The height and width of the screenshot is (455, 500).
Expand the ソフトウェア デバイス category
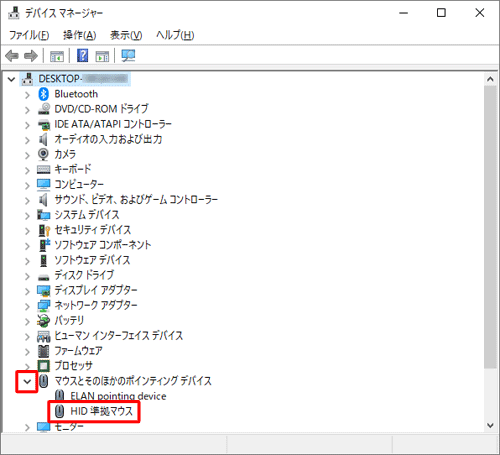point(27,261)
